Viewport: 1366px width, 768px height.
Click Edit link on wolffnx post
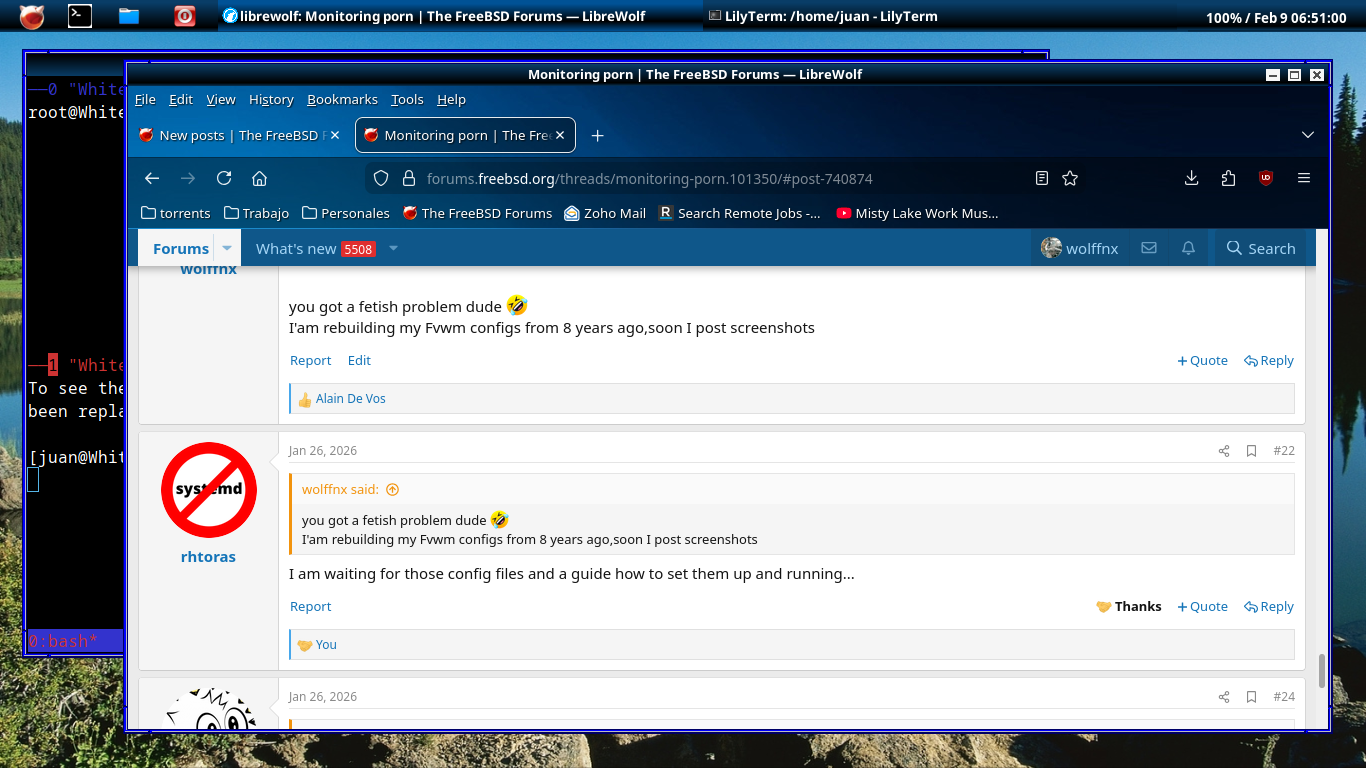(x=359, y=360)
